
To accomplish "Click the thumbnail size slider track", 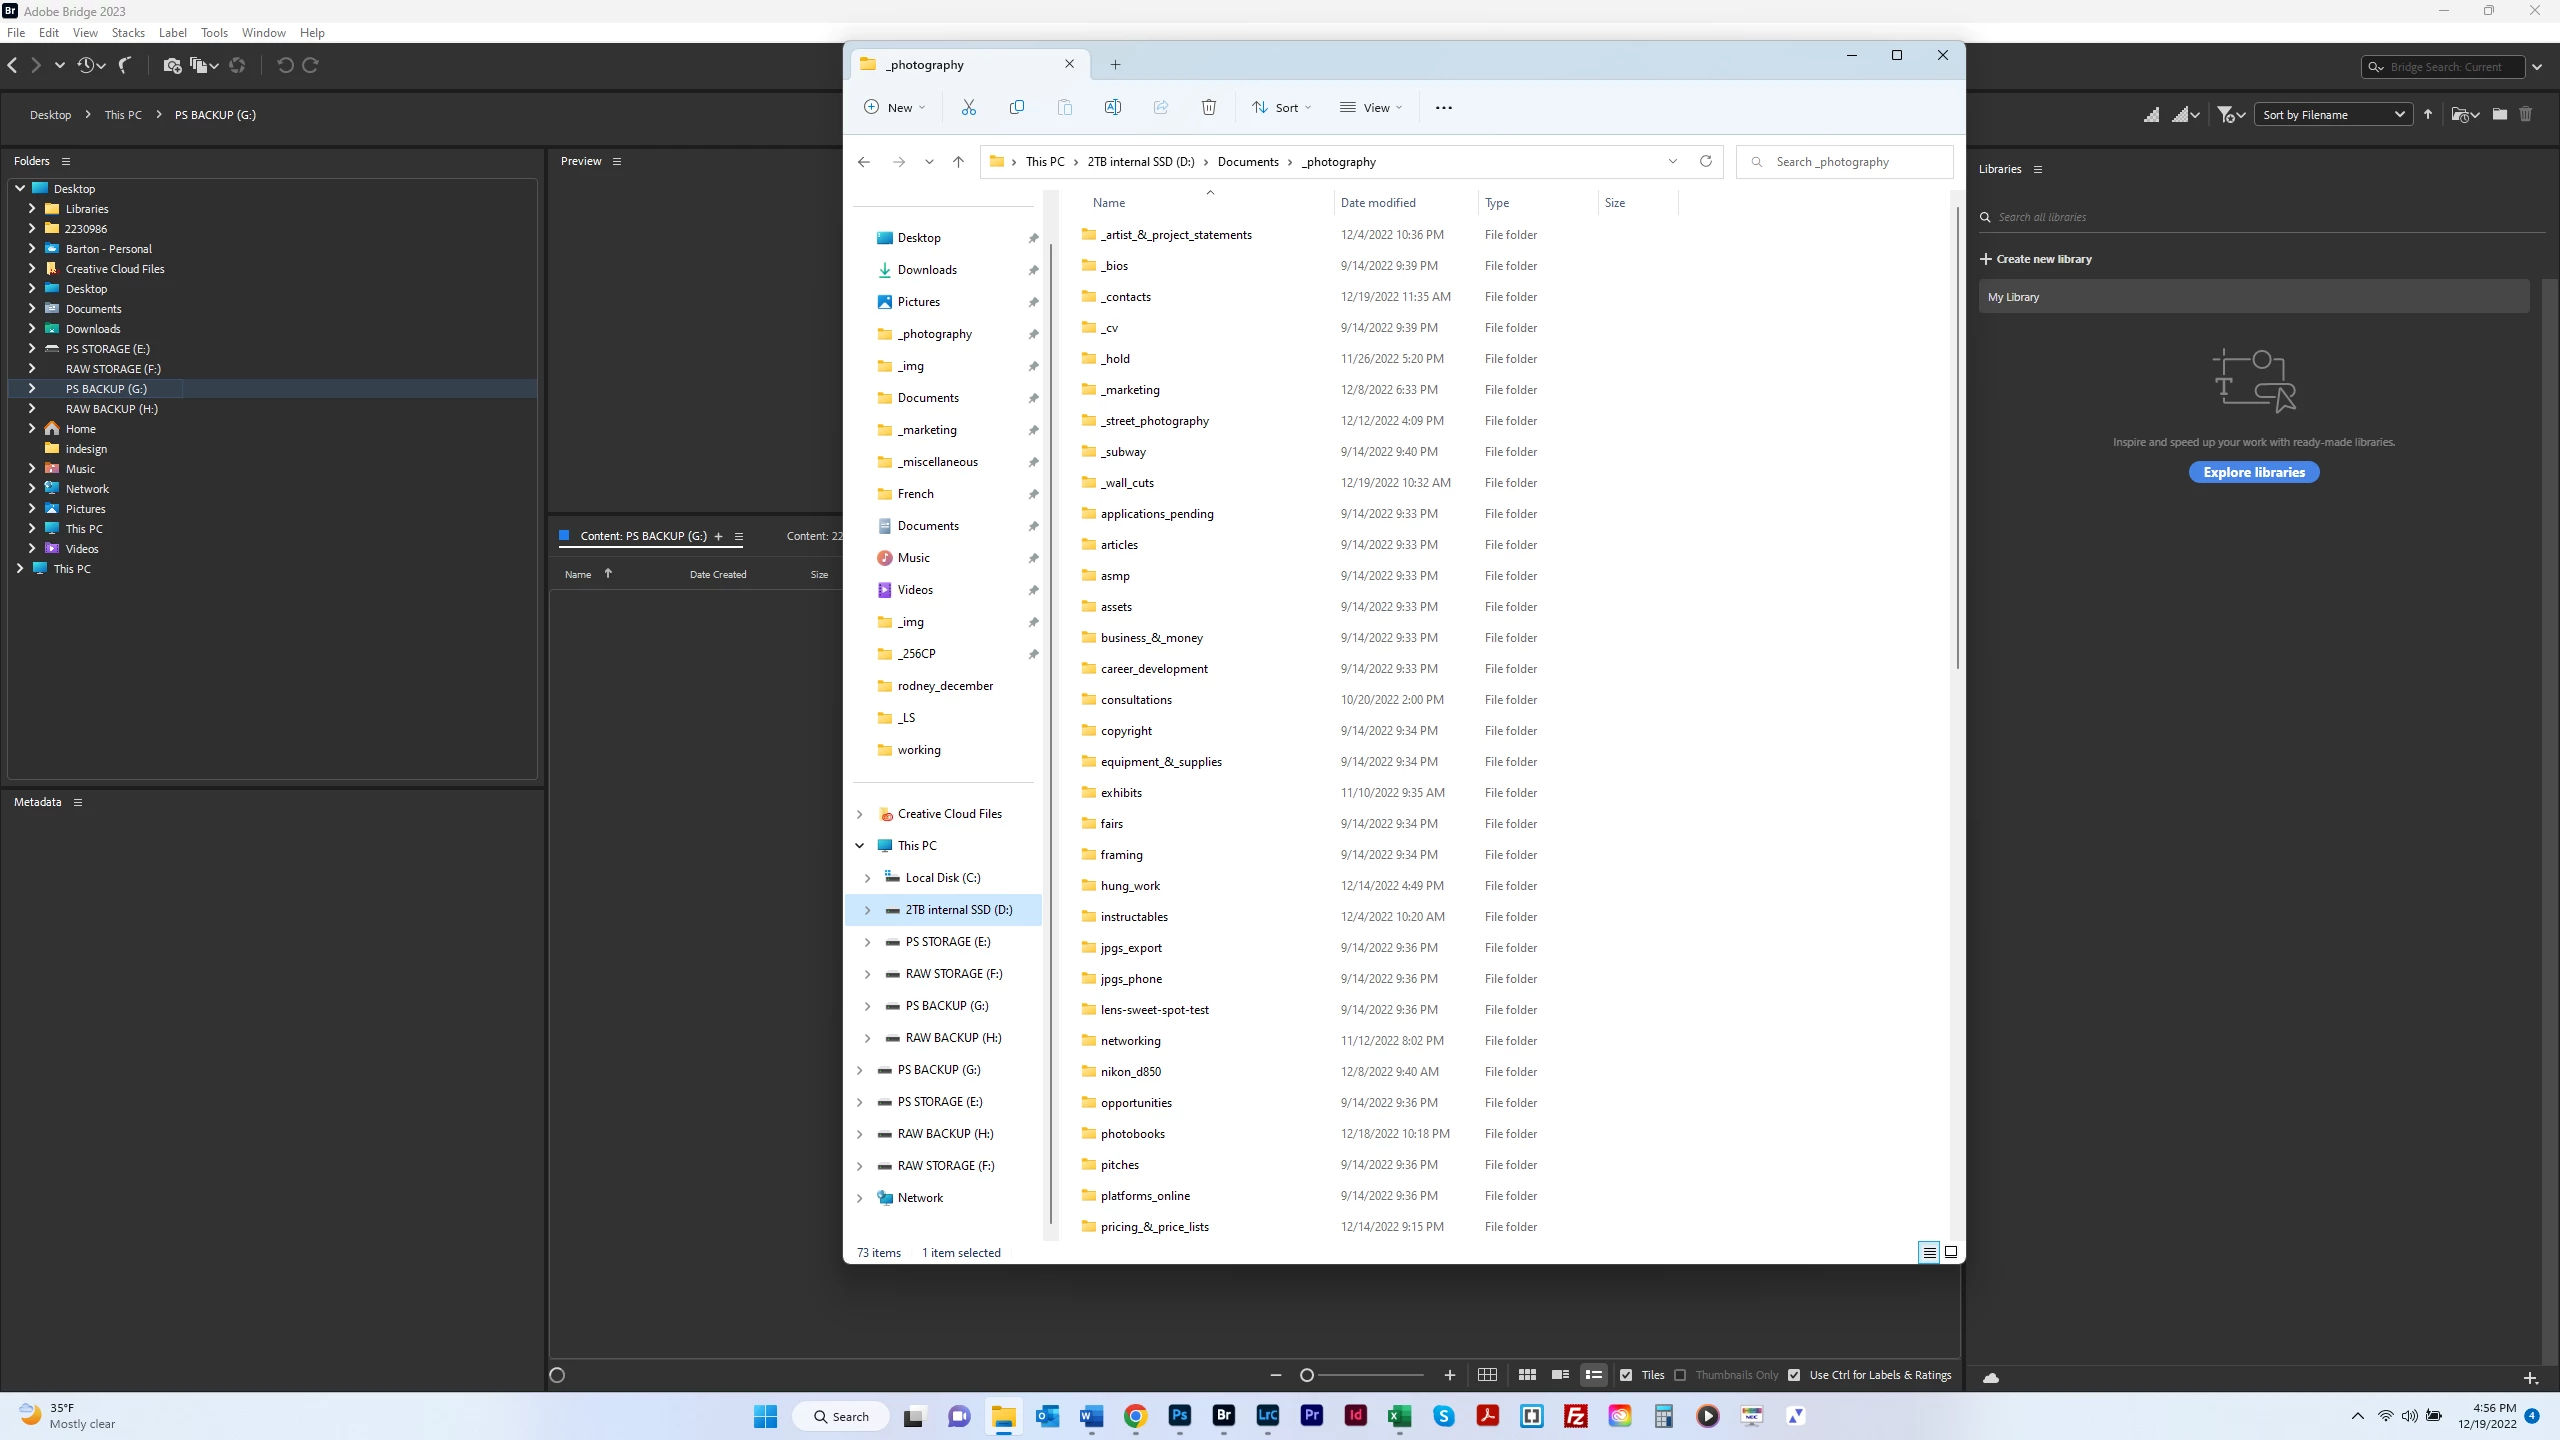I will pos(1370,1375).
